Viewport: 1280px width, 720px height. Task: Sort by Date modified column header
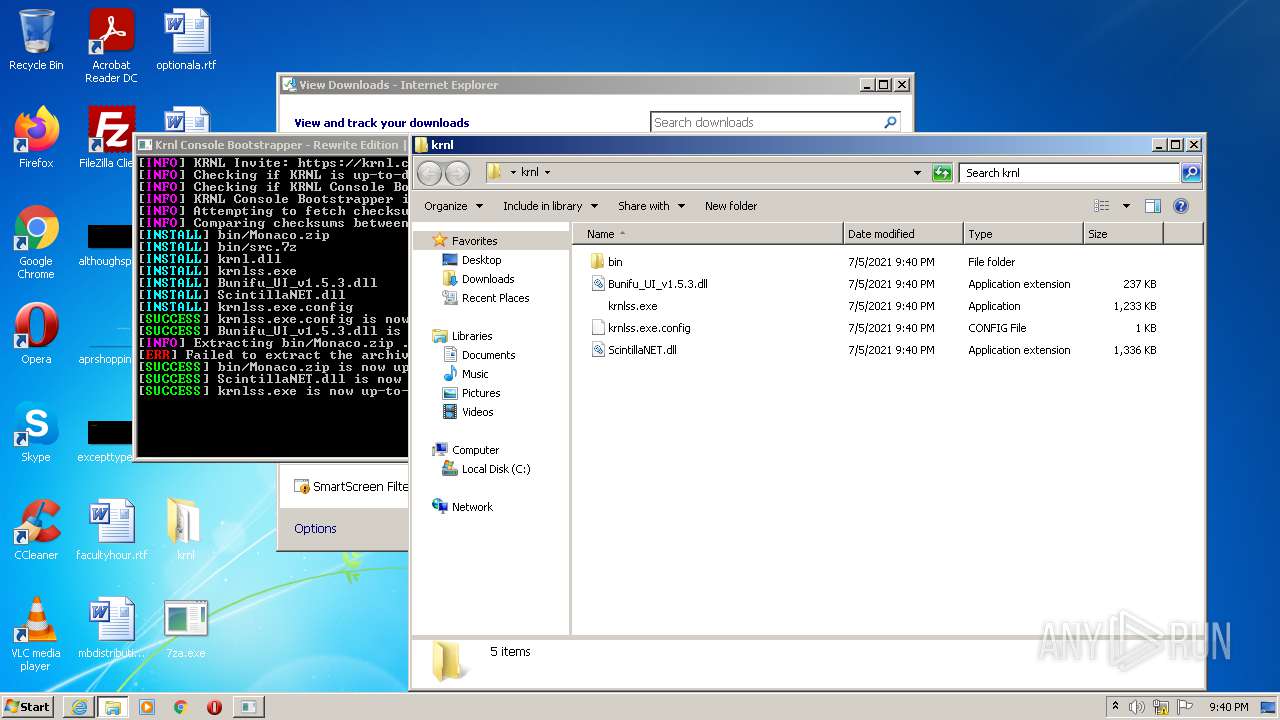click(903, 234)
